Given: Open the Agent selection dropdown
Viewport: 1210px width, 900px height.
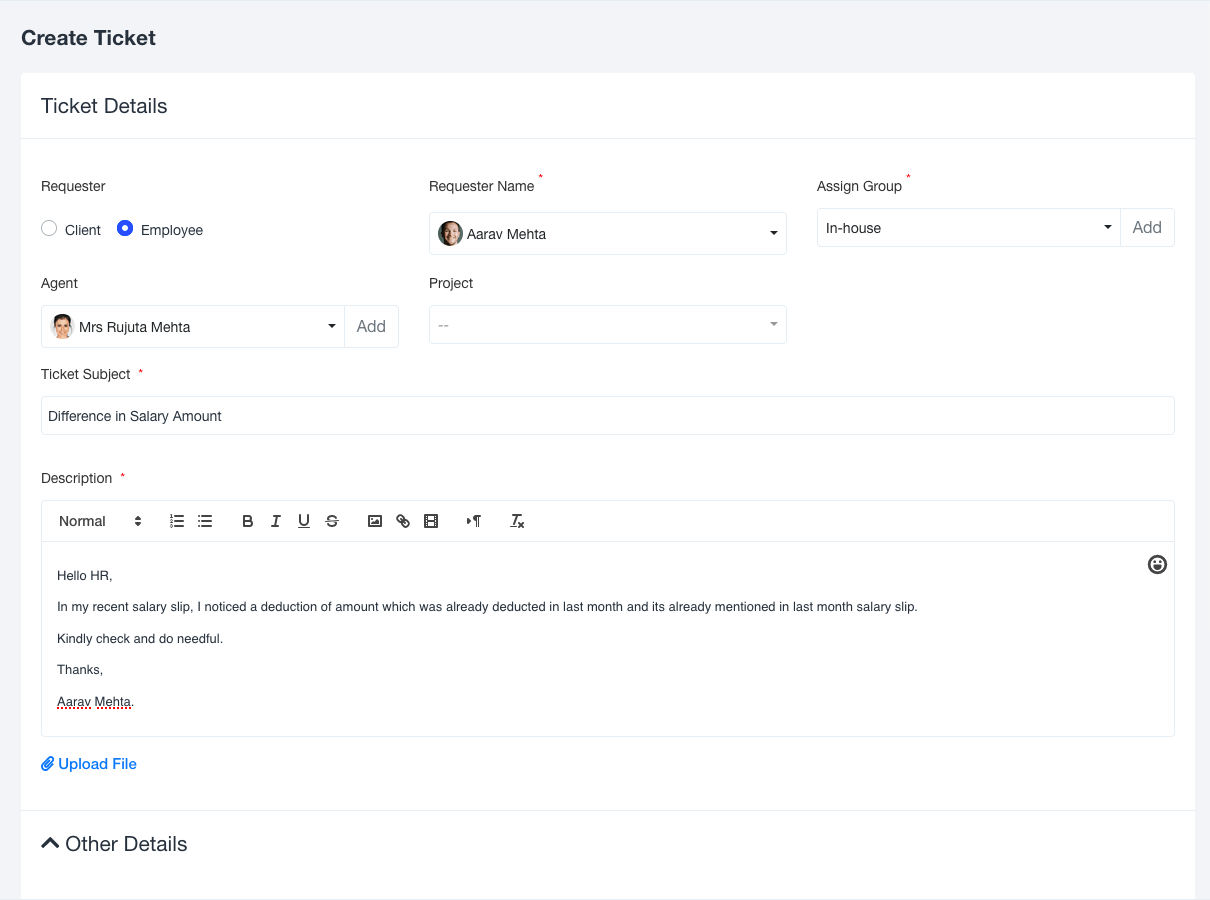Looking at the screenshot, I should tap(193, 327).
